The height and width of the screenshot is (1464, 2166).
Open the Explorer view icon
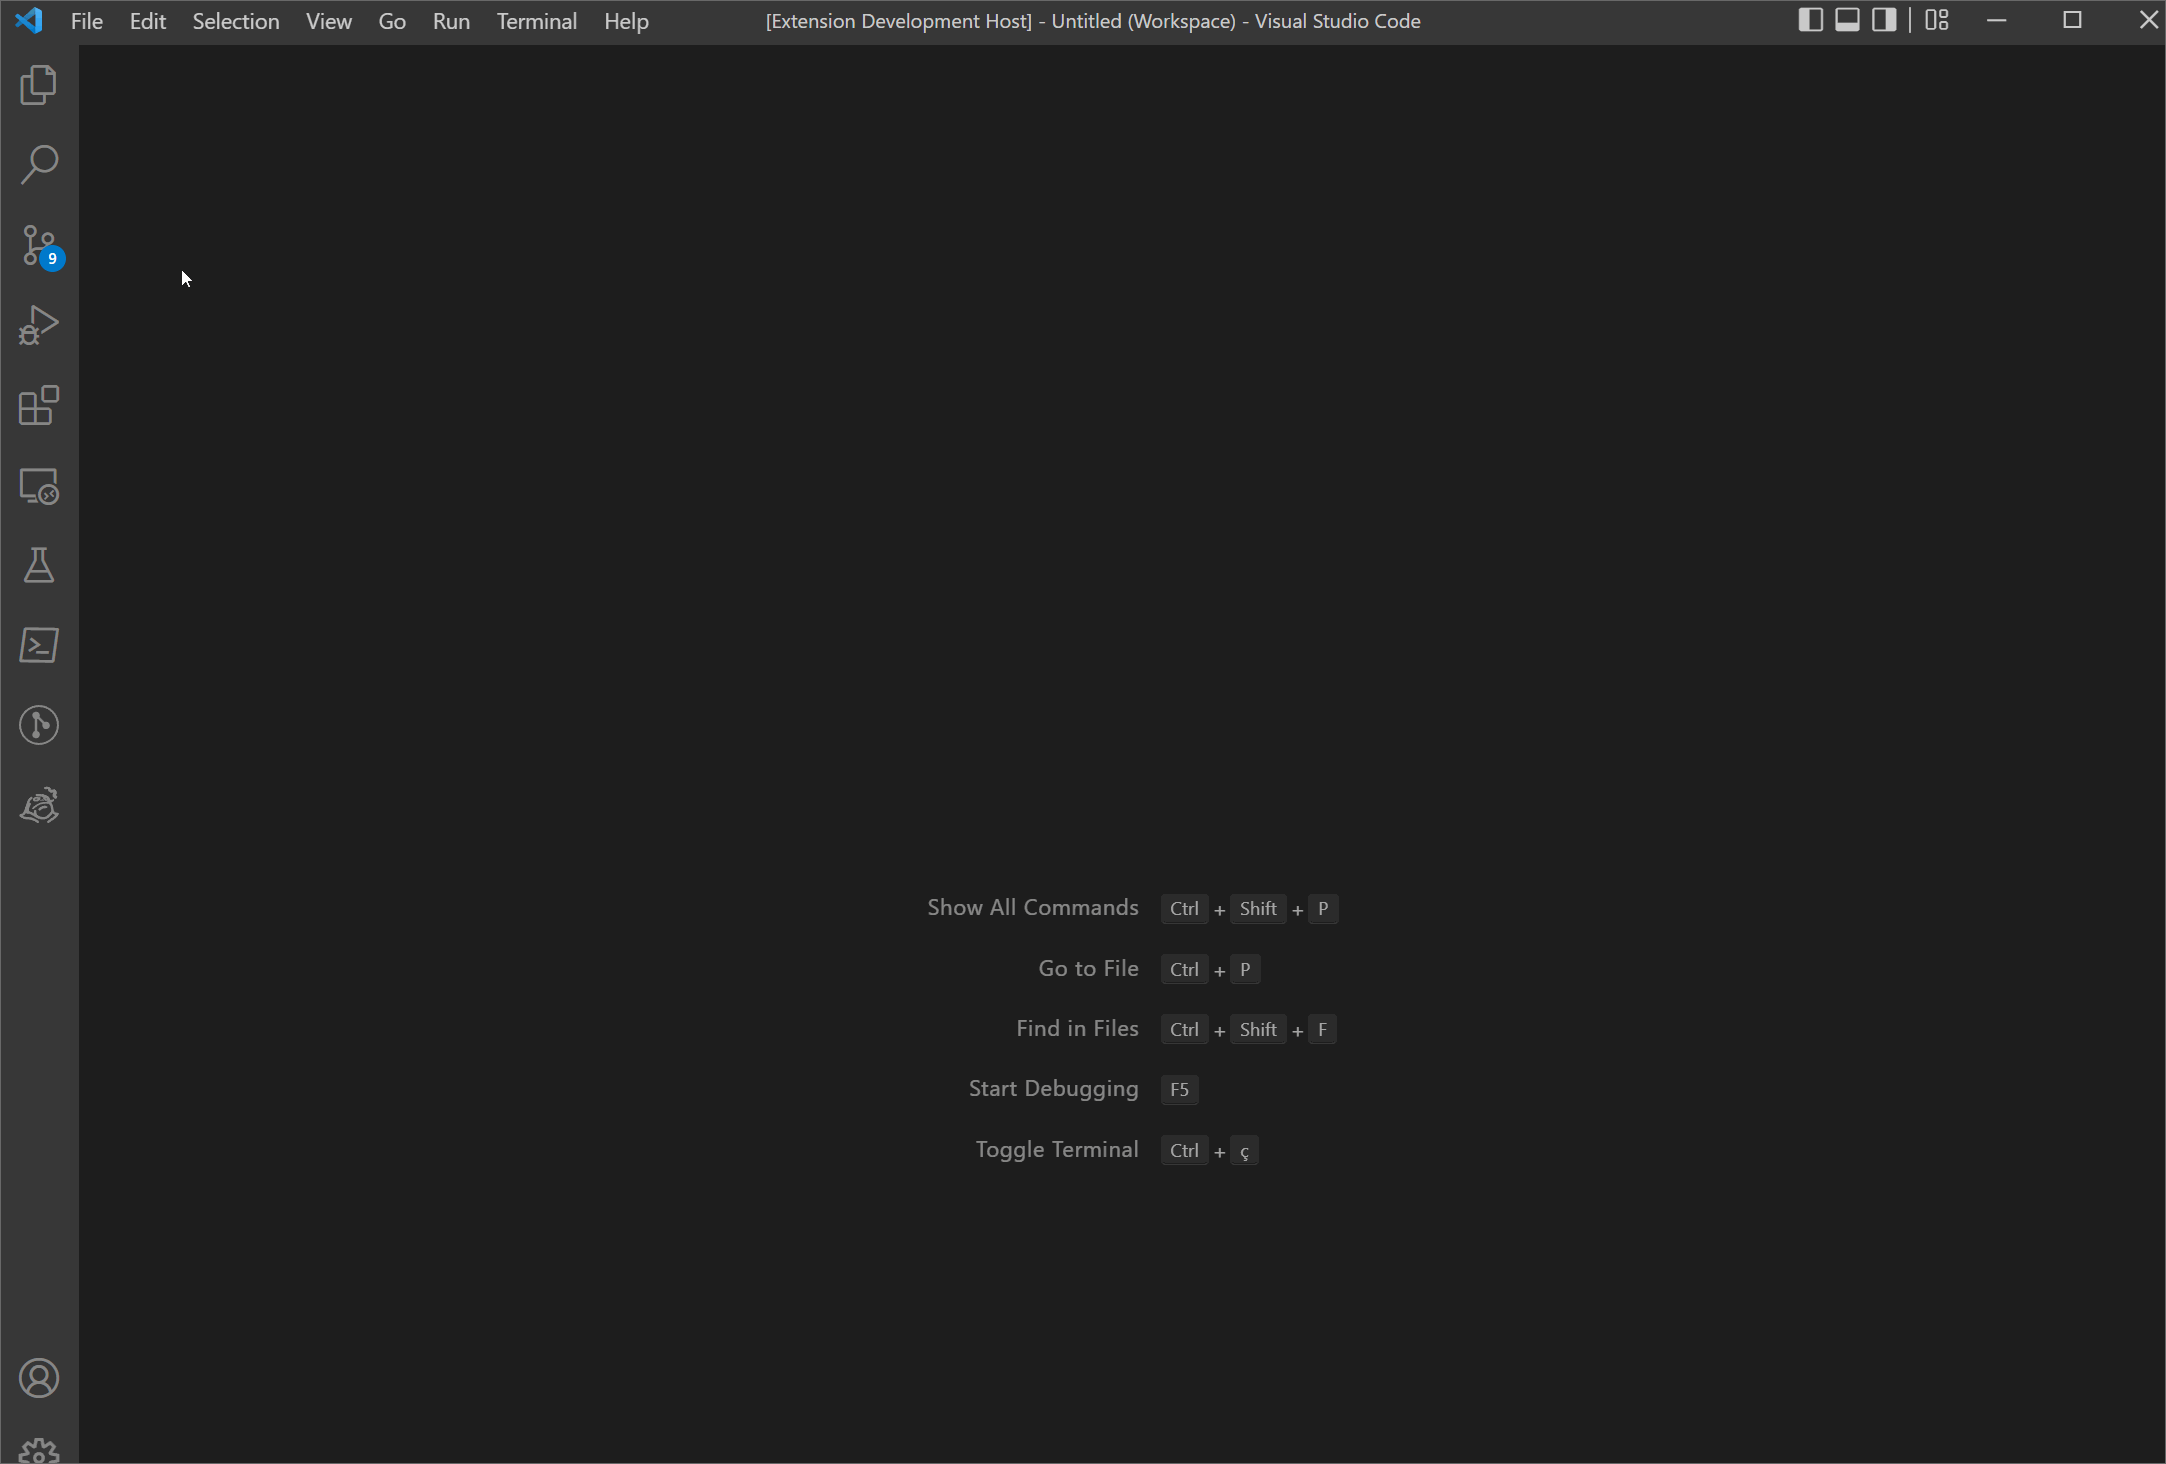(x=39, y=85)
